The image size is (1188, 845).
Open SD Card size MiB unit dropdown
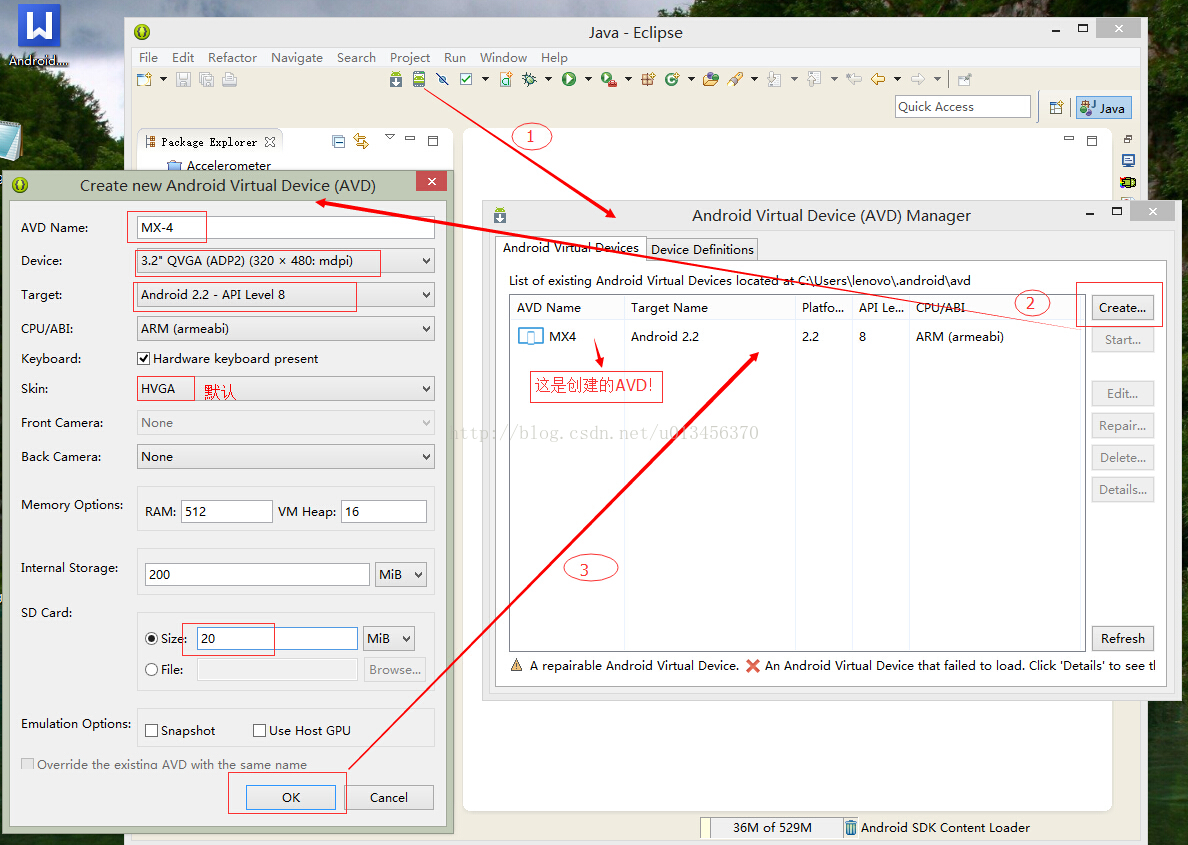(389, 639)
